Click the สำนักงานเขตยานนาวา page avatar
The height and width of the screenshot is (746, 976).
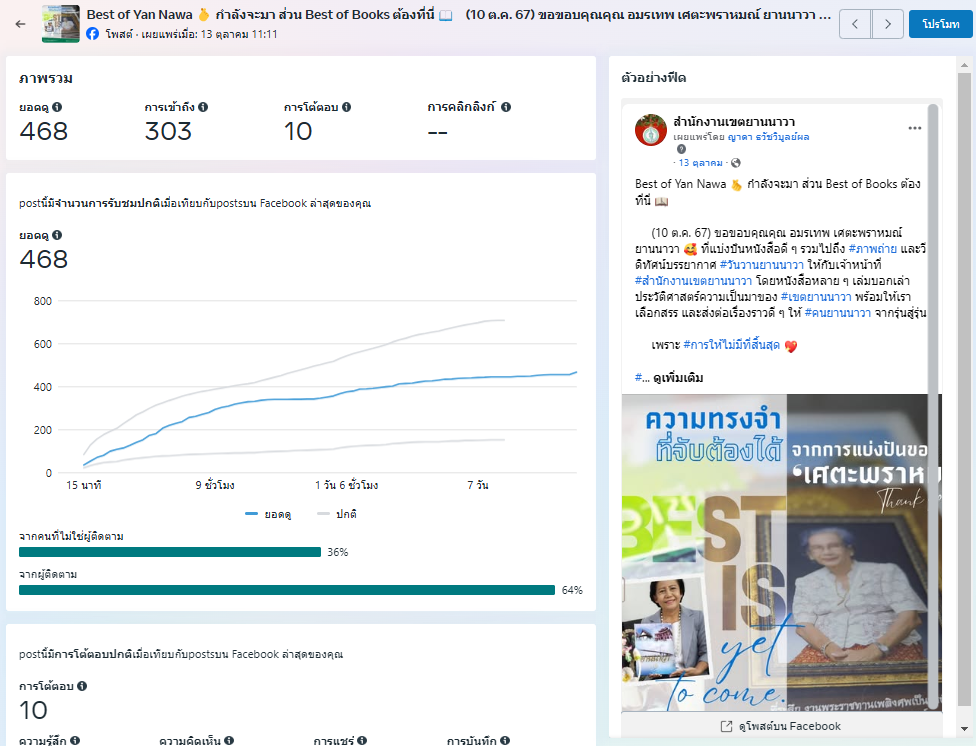[x=651, y=130]
